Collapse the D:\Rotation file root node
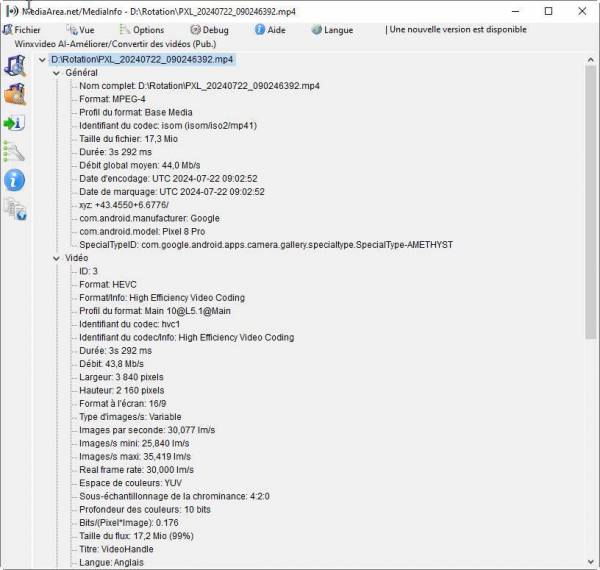Image resolution: width=600 pixels, height=570 pixels. point(41,60)
